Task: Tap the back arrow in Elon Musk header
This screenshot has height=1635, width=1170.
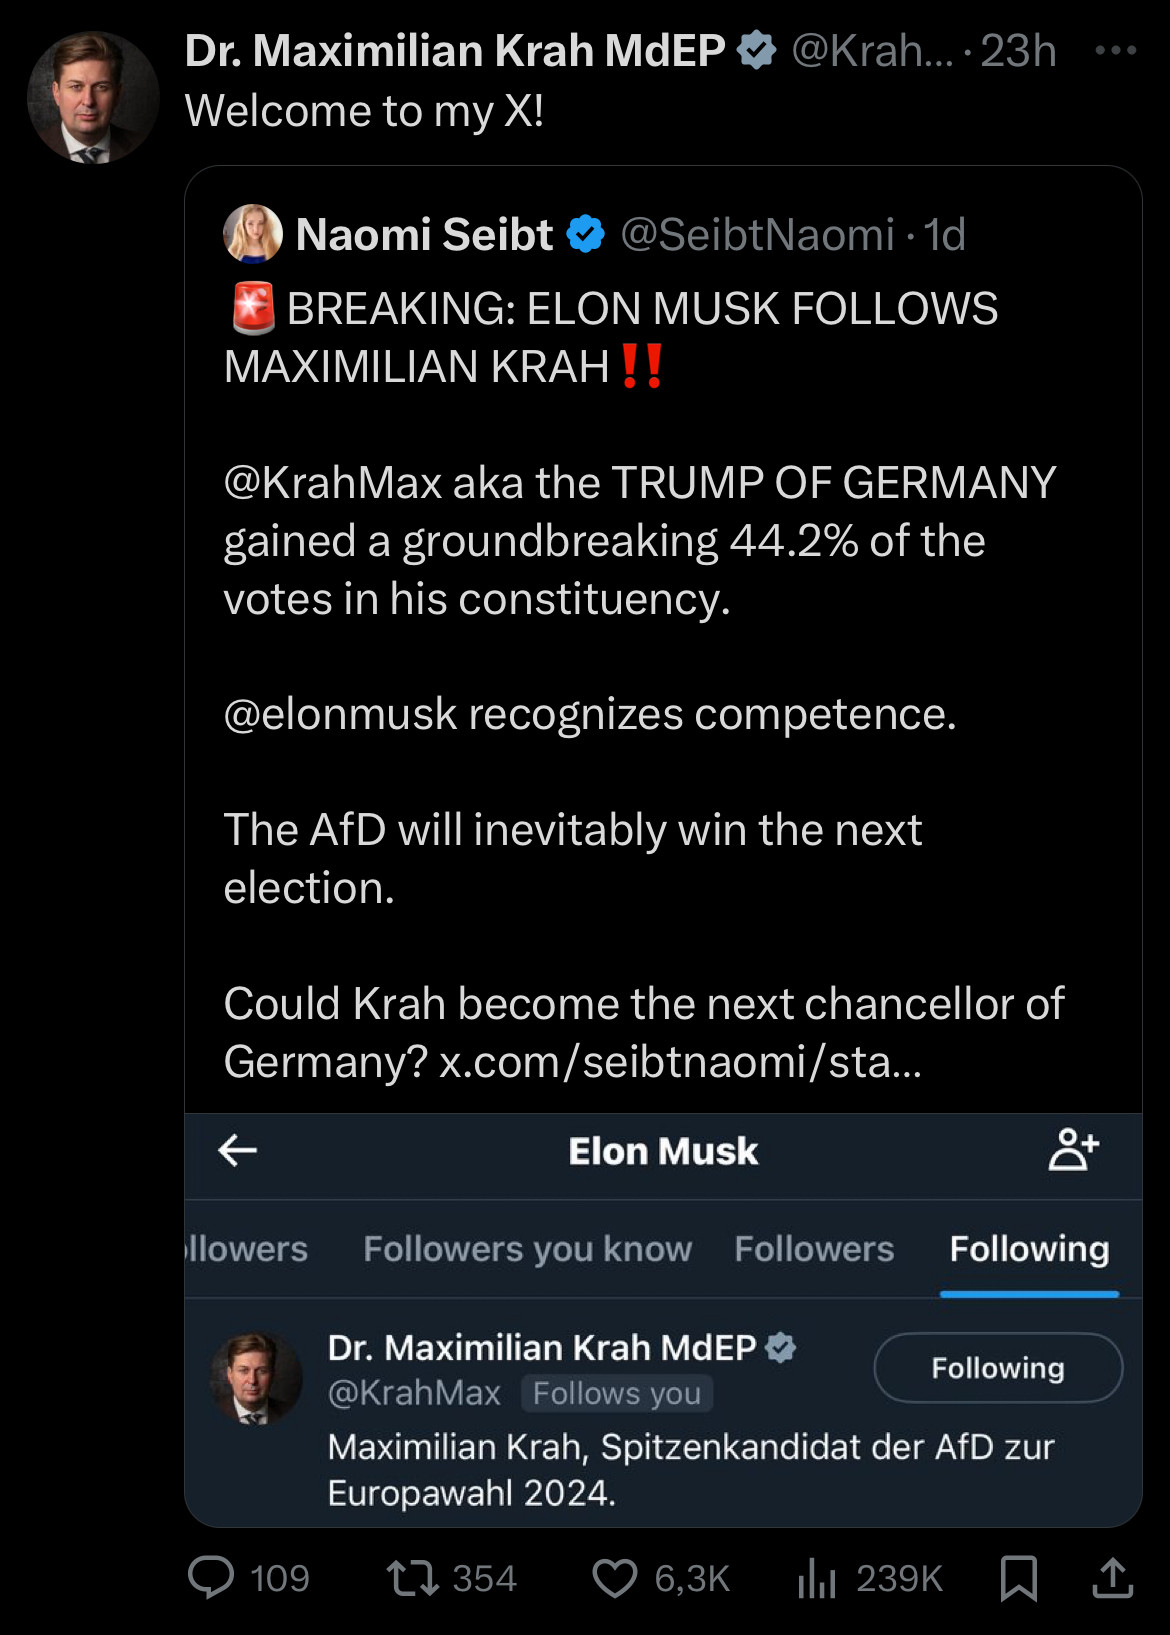Action: 238,1150
